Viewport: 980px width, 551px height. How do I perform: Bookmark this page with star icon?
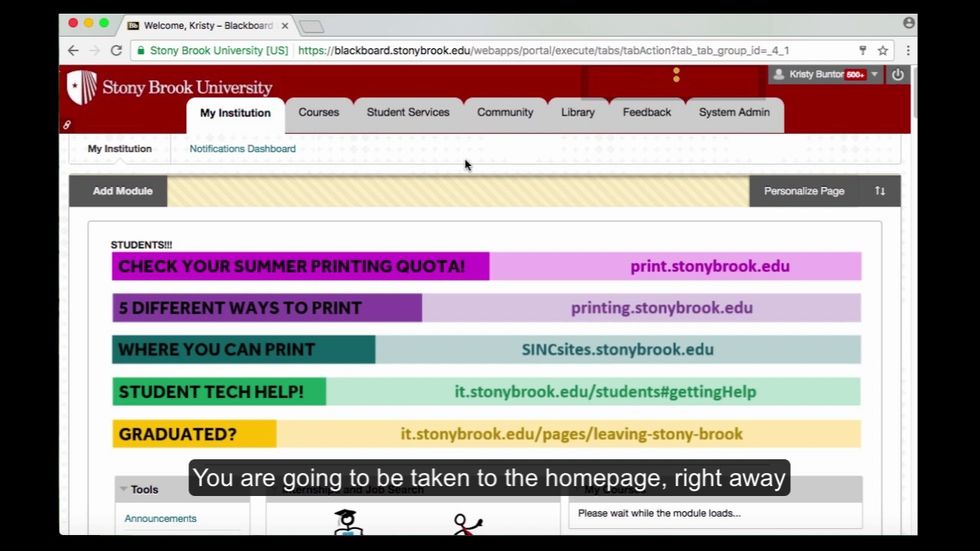coord(883,50)
